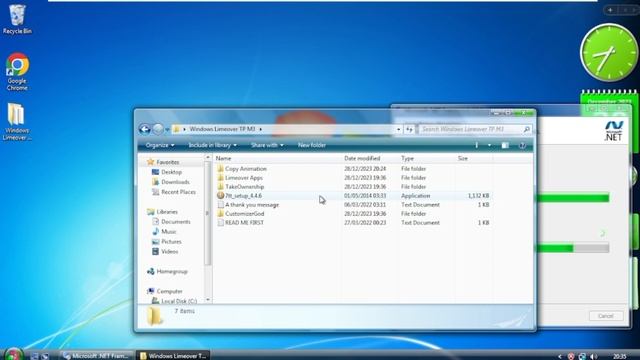
Task: Expand the breadcrumb arrow after Windows Limeover
Action: pos(260,129)
